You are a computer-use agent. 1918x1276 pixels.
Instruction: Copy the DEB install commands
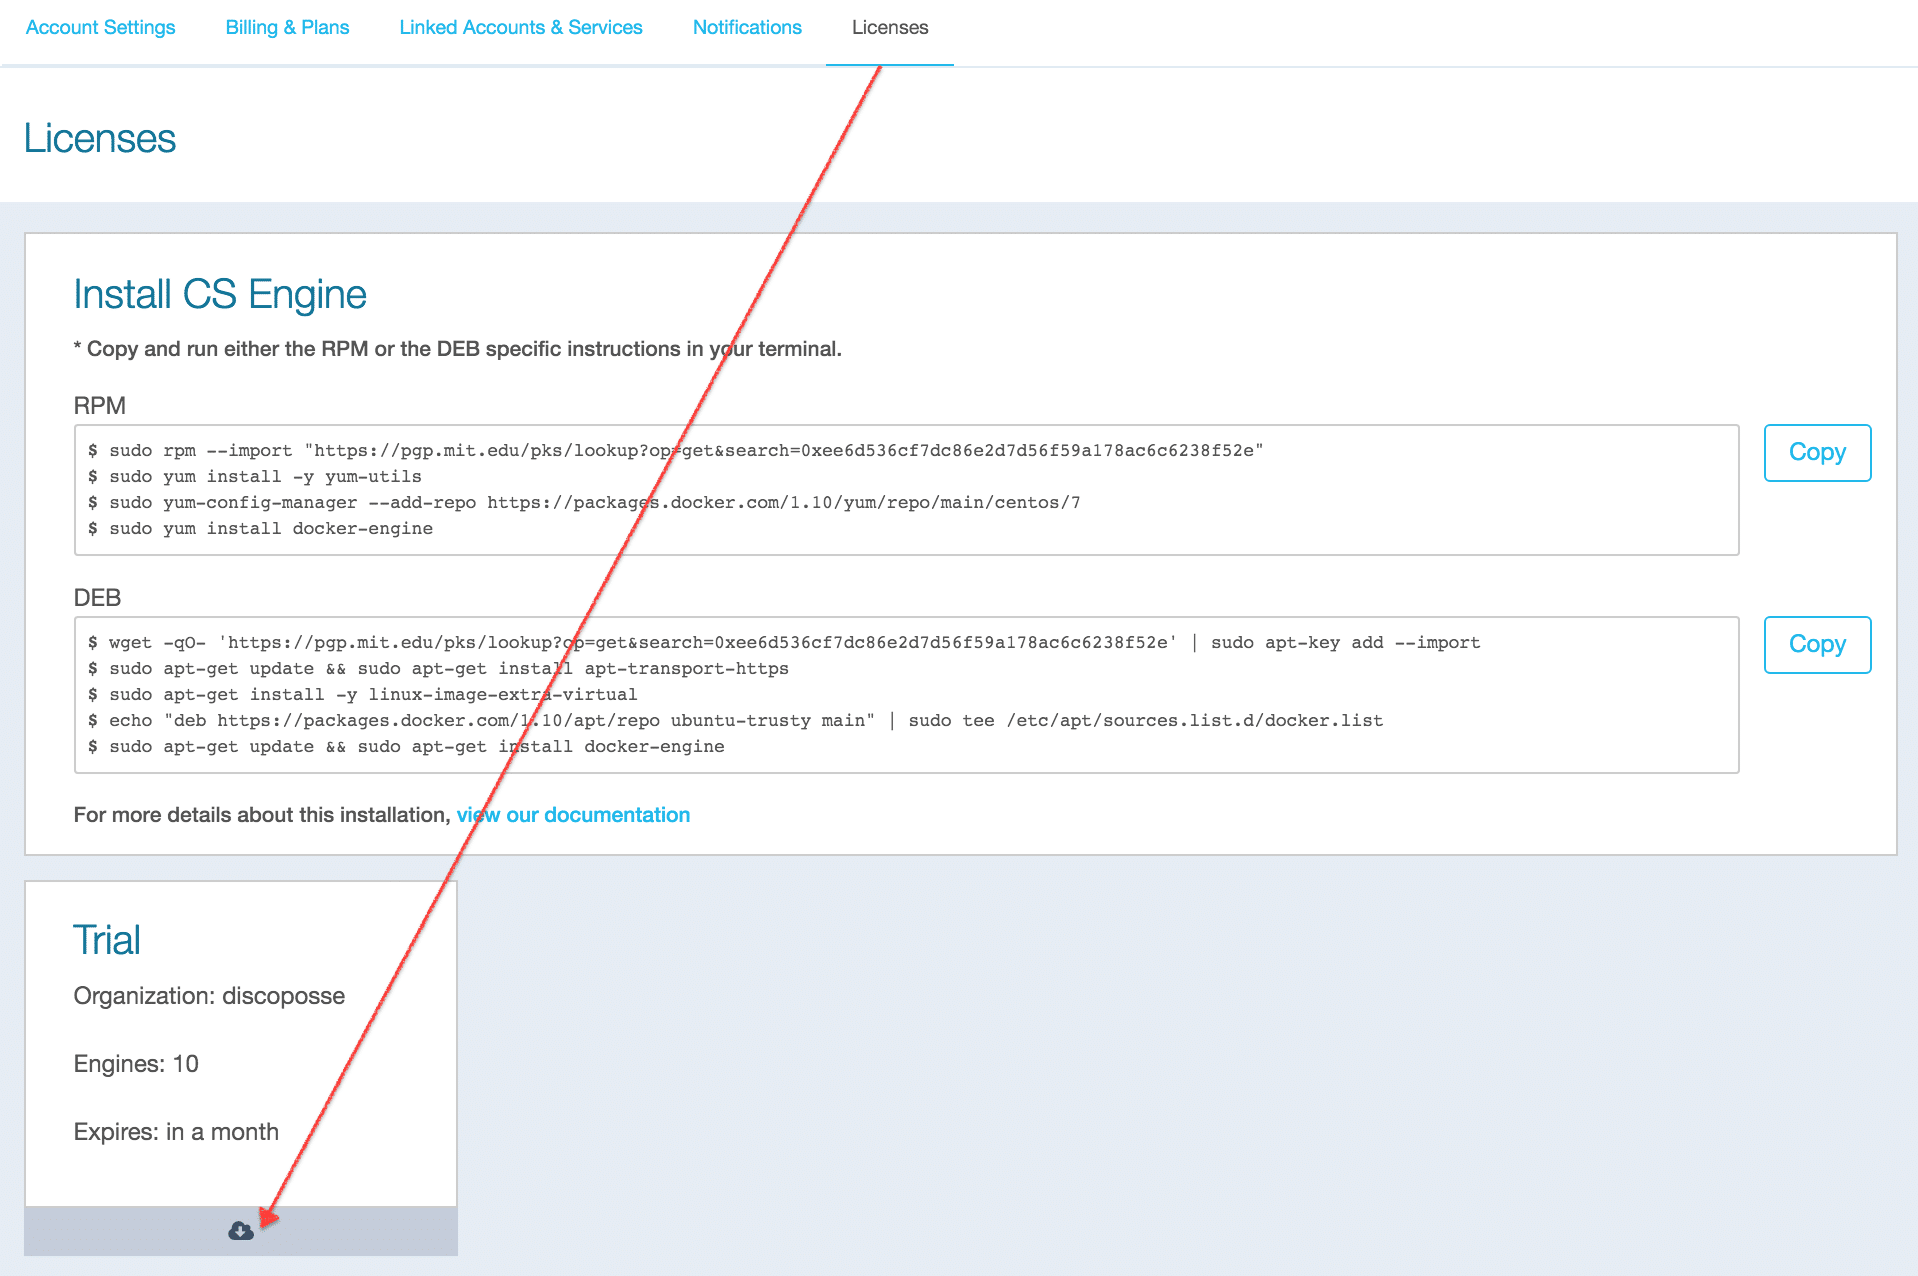(1816, 645)
